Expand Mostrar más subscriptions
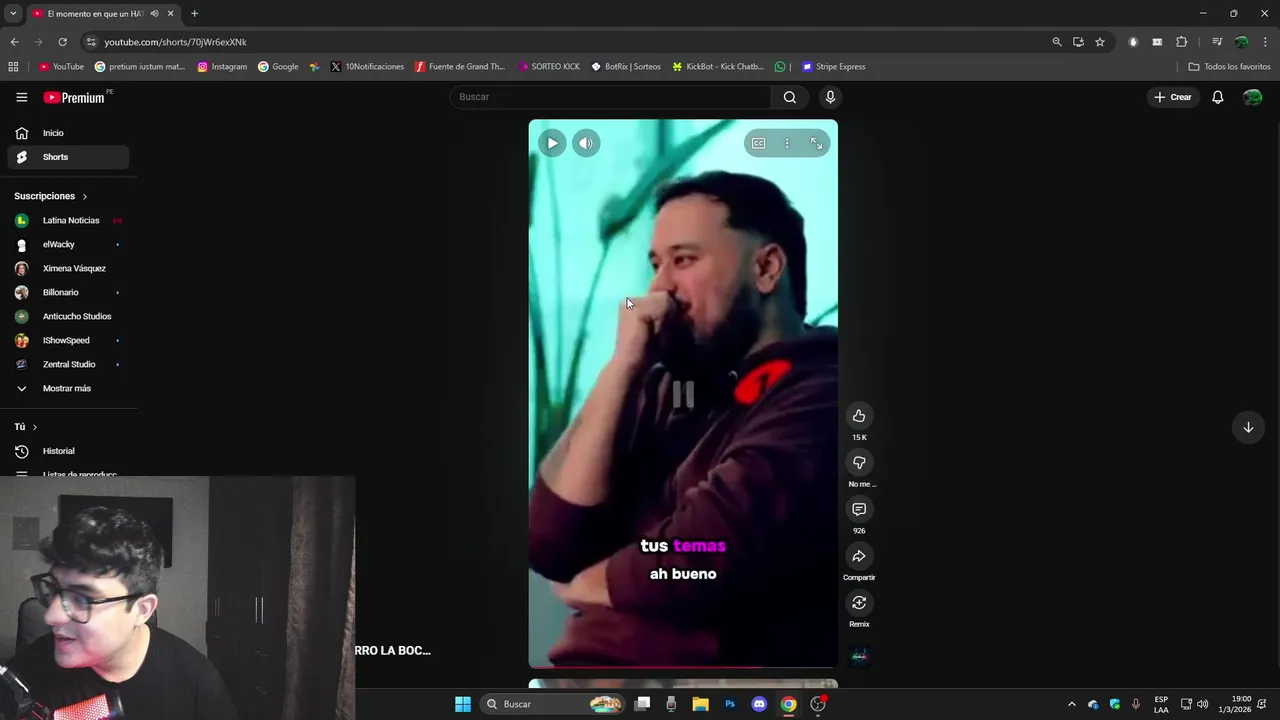1280x720 pixels. [68, 388]
